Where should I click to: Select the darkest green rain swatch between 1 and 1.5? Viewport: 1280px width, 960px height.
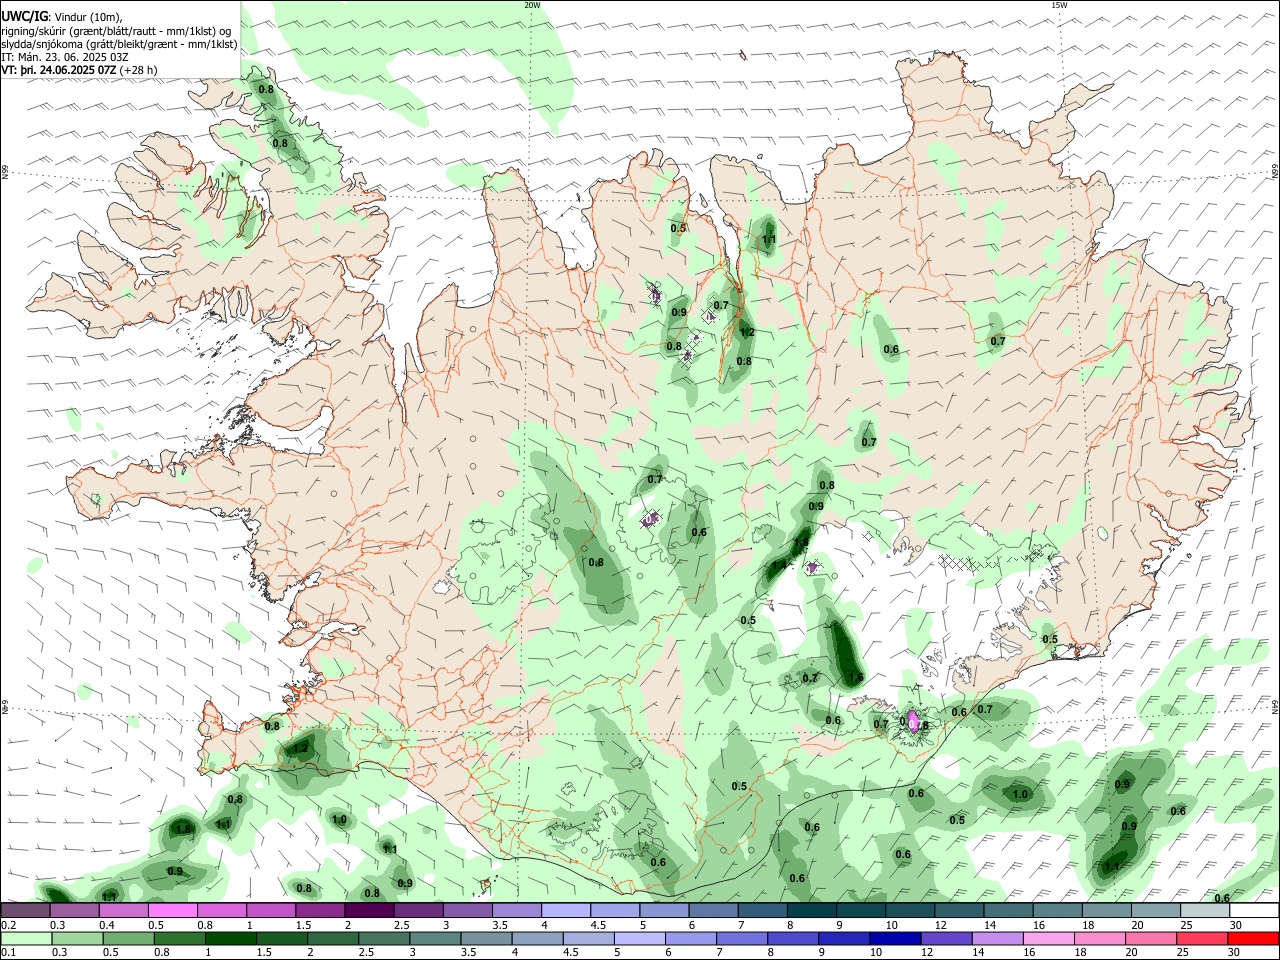pyautogui.click(x=230, y=938)
